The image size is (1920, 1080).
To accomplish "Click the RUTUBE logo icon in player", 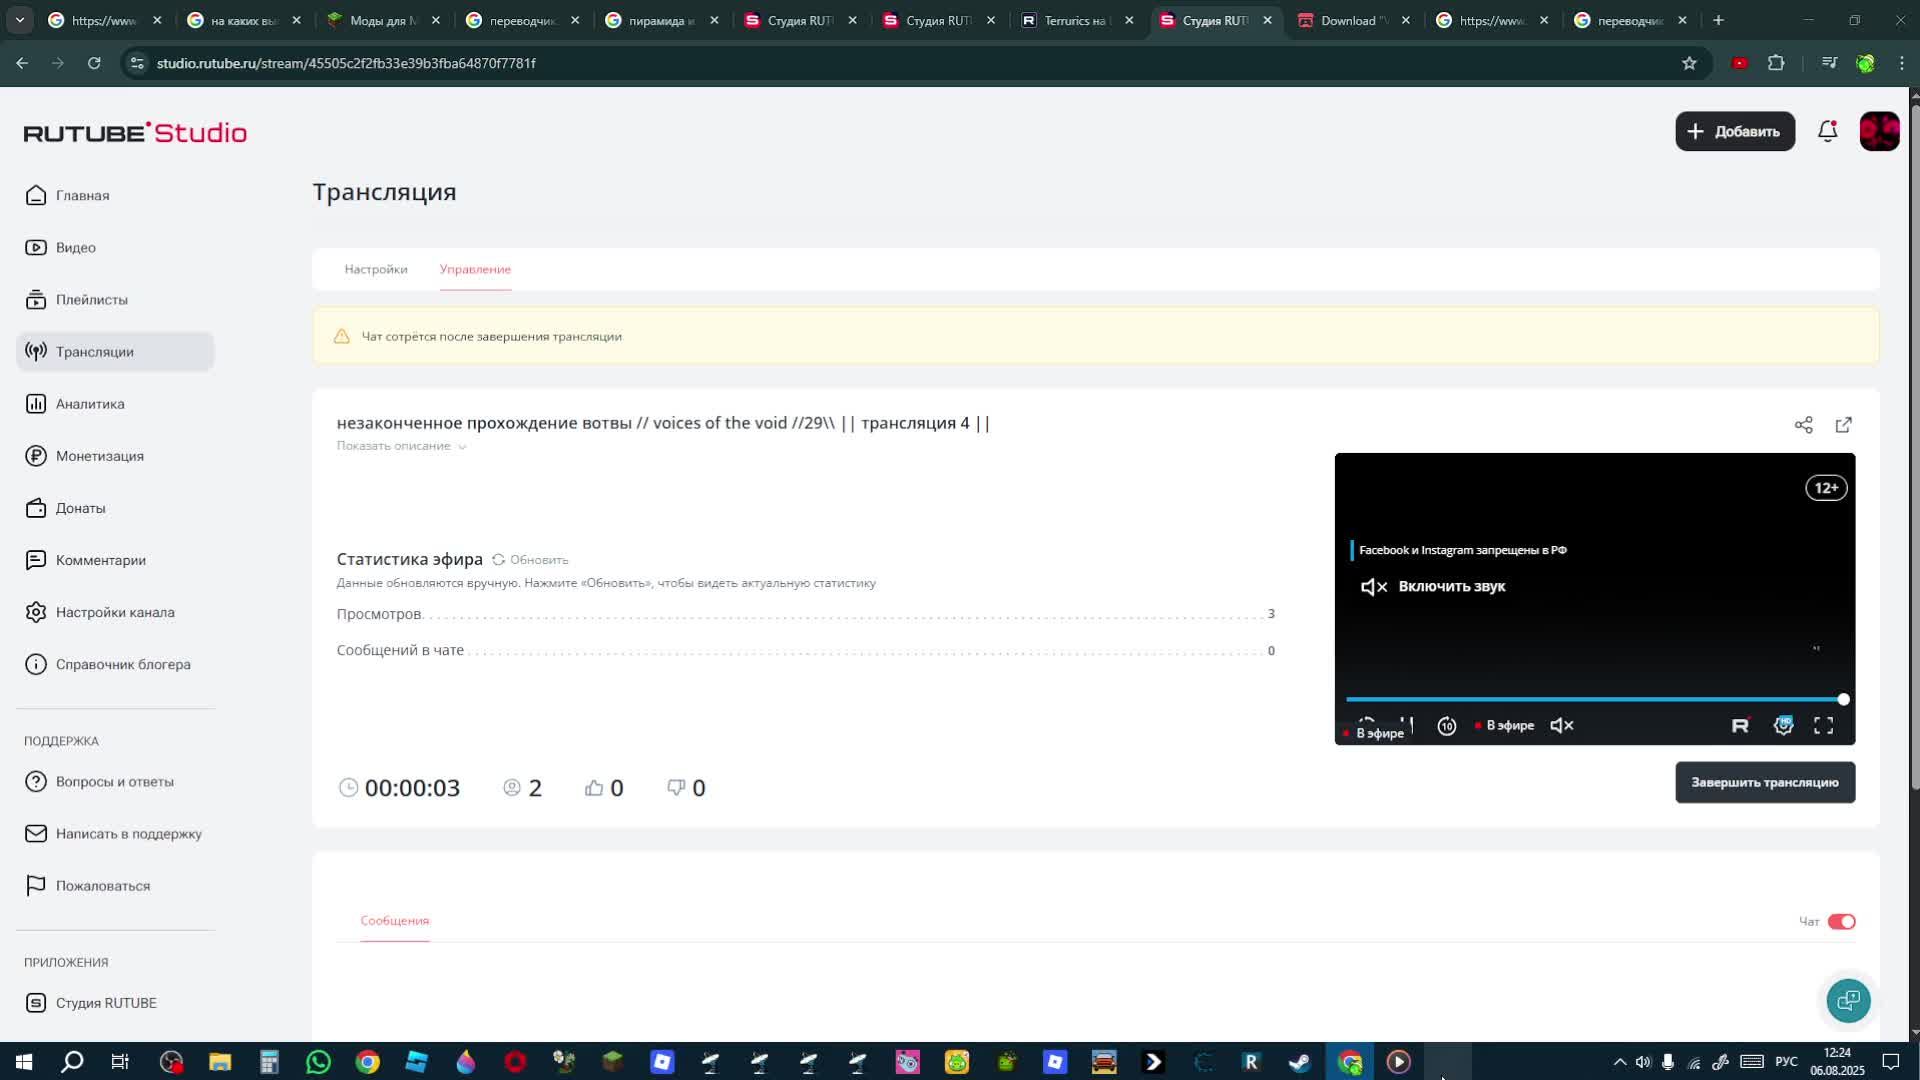I will 1740,726.
